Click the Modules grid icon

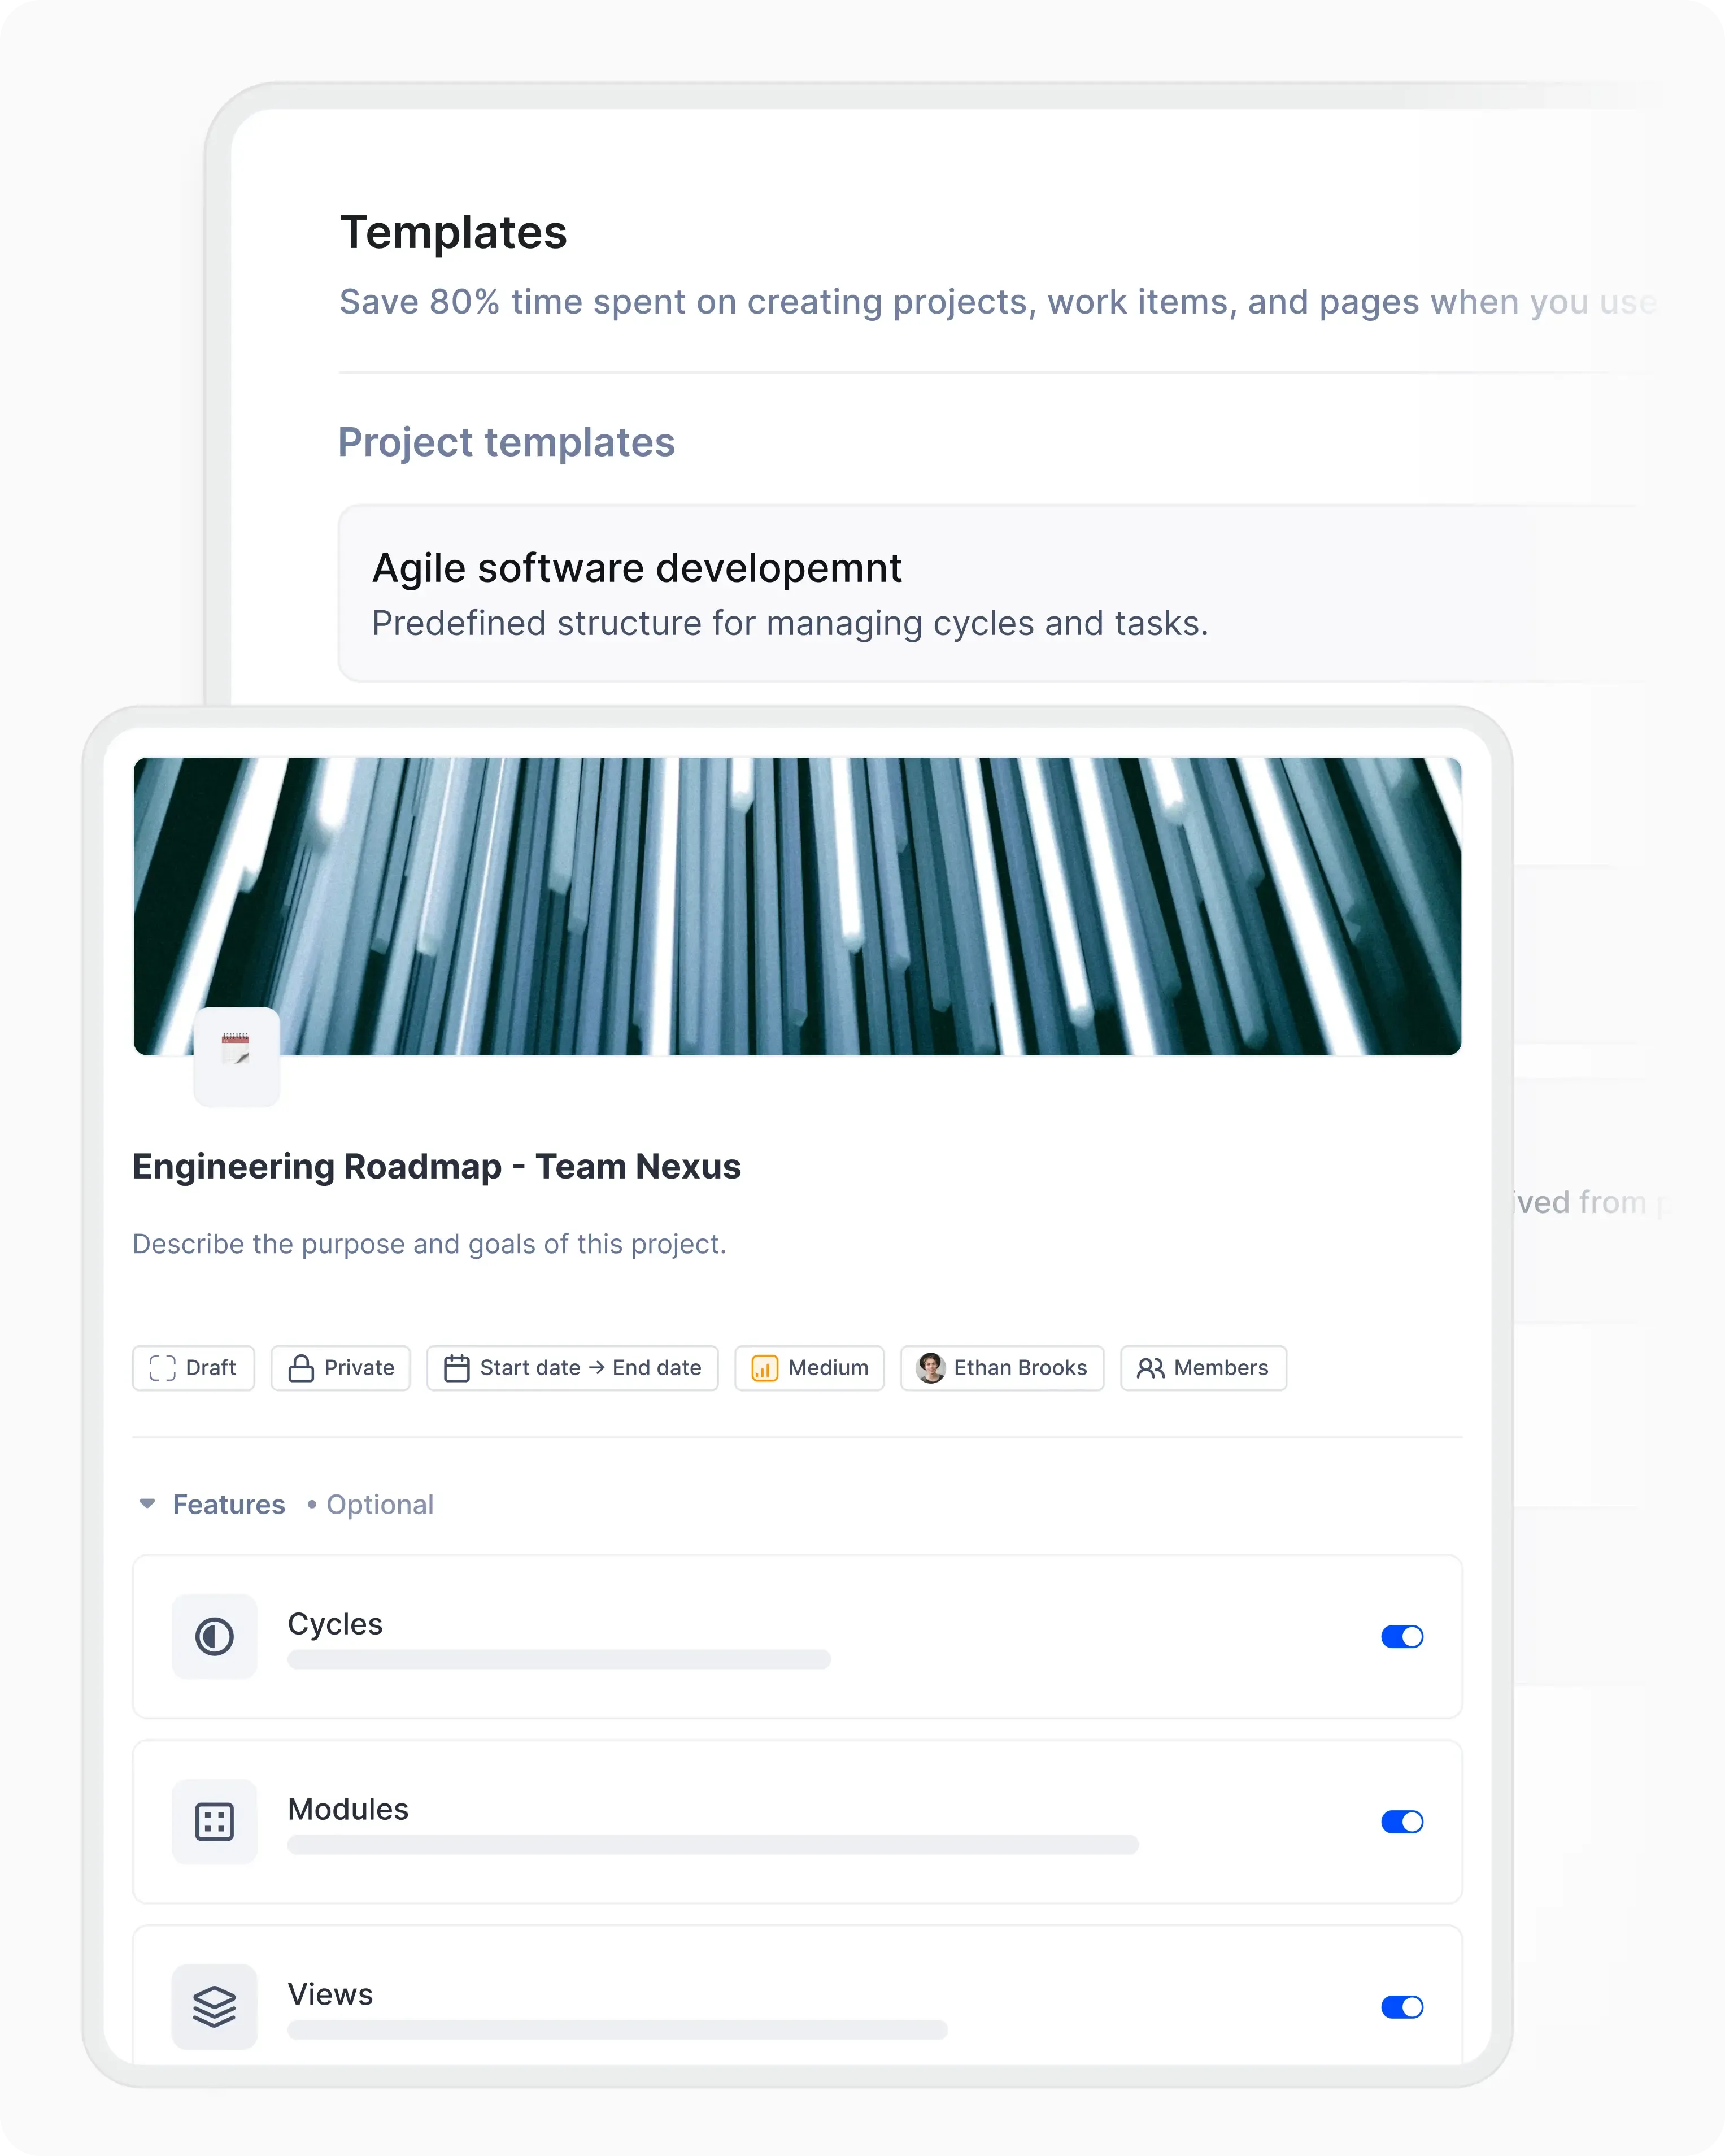[214, 1822]
